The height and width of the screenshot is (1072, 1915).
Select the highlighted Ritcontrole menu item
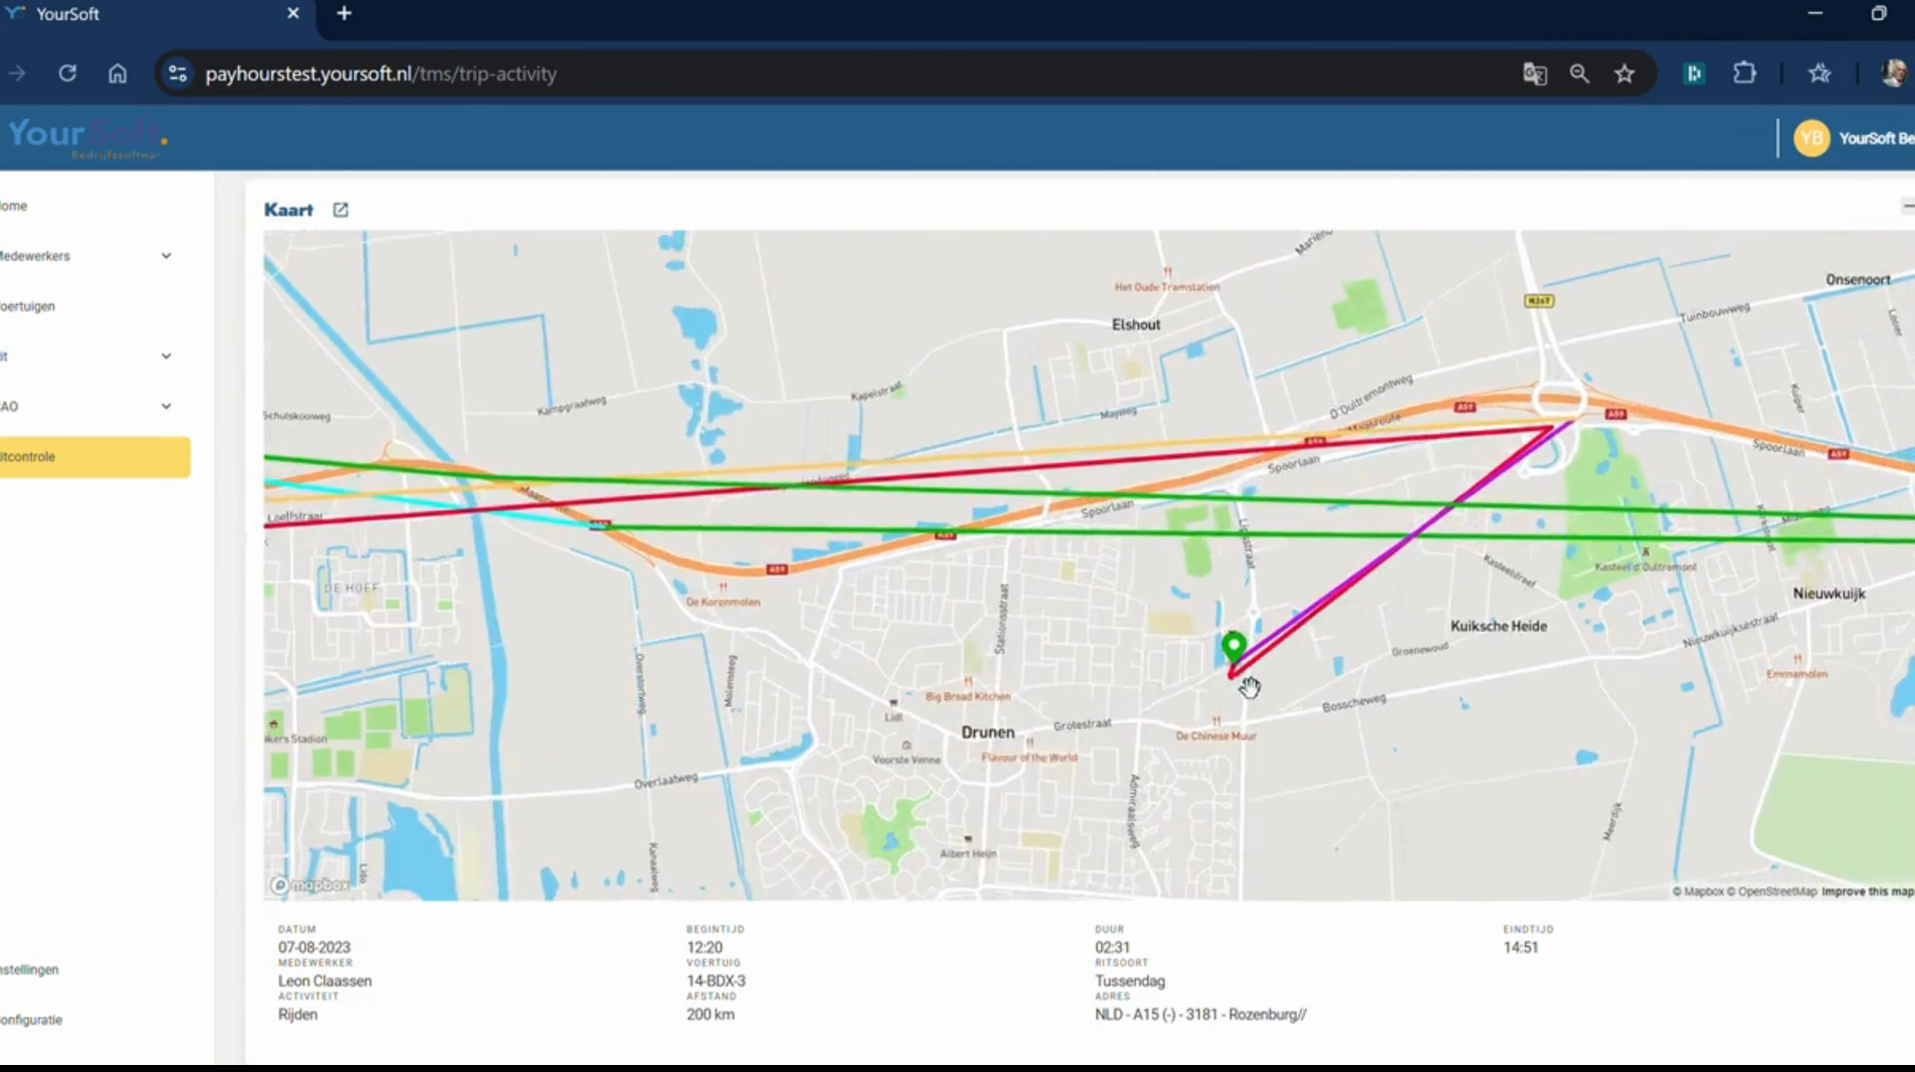(95, 457)
